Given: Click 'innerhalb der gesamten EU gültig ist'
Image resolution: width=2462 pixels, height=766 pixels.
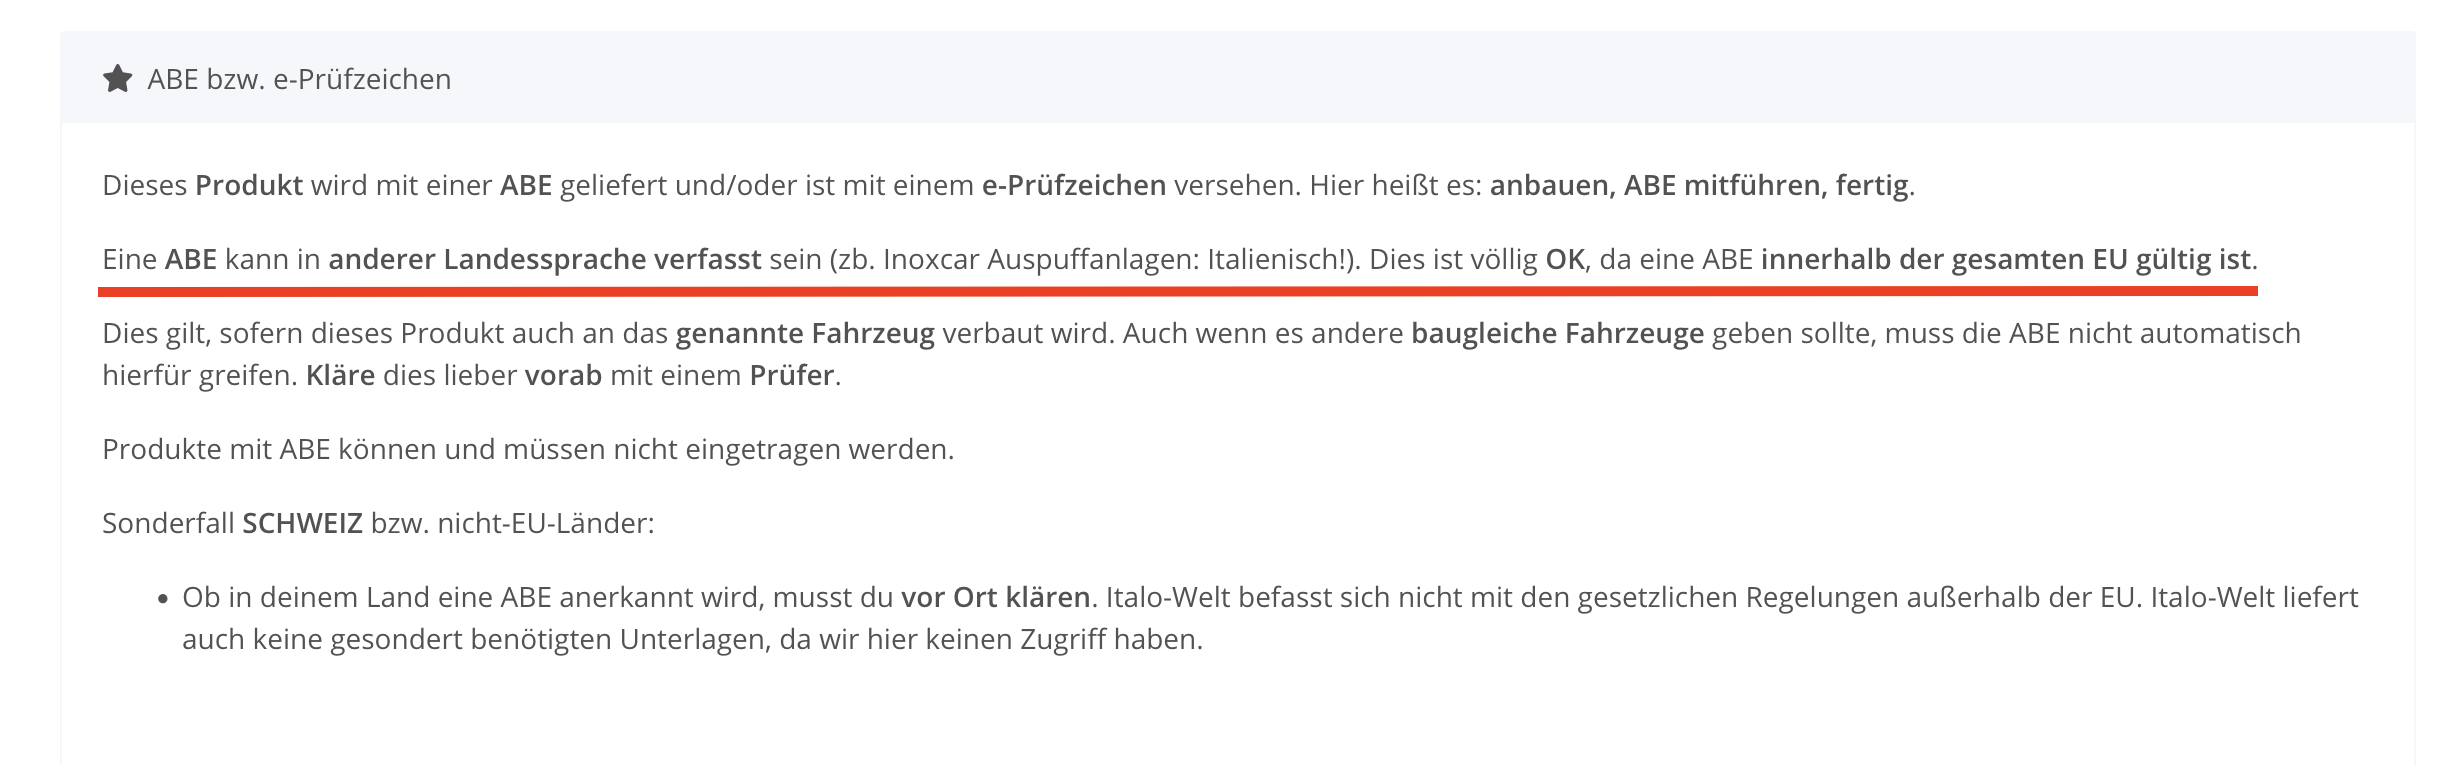Looking at the screenshot, I should pos(2006,259).
